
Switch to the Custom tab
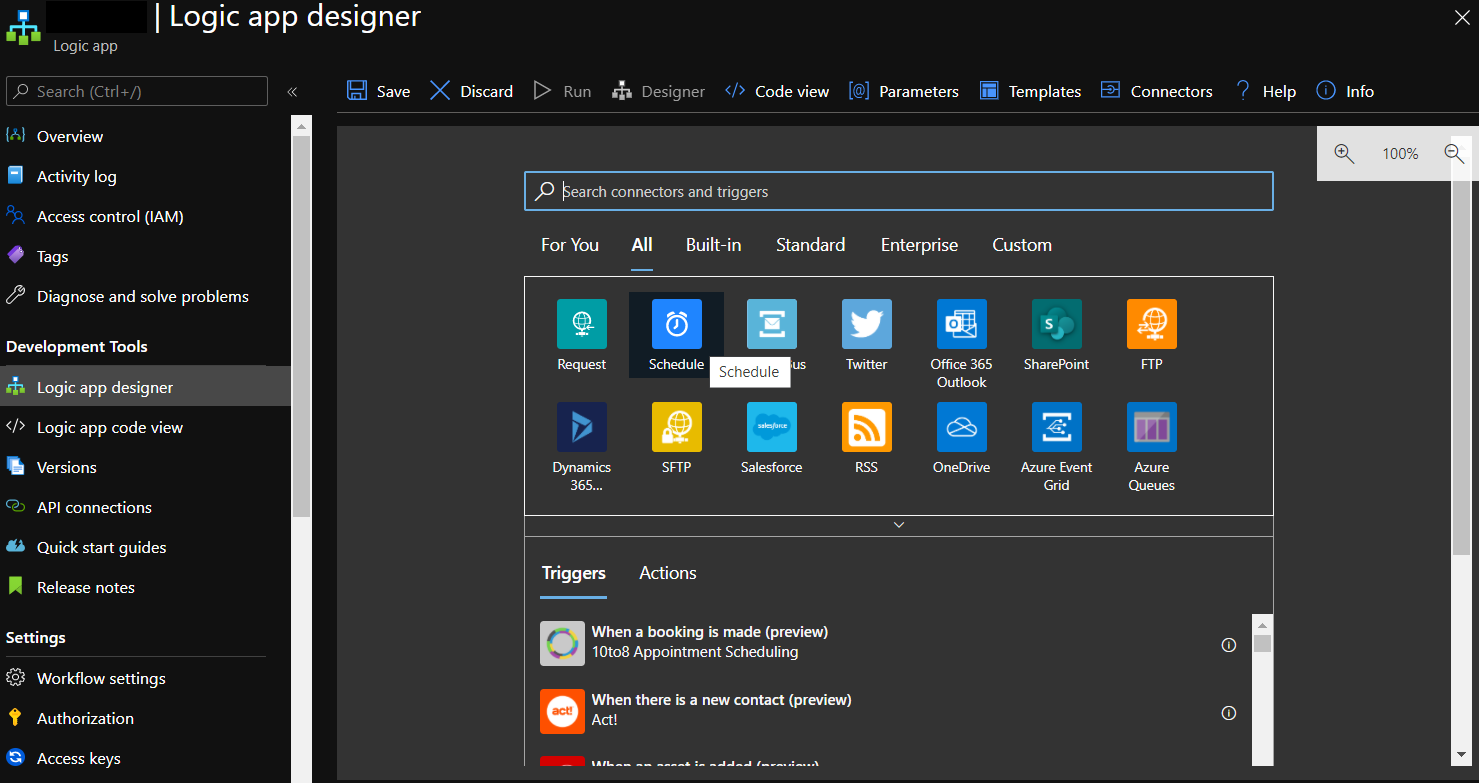coord(1022,245)
